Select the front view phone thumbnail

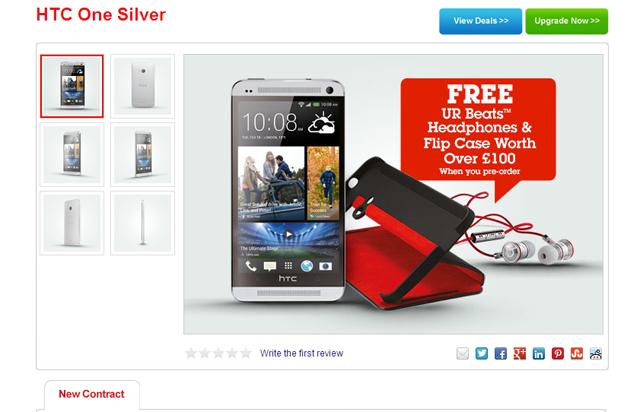pos(72,86)
